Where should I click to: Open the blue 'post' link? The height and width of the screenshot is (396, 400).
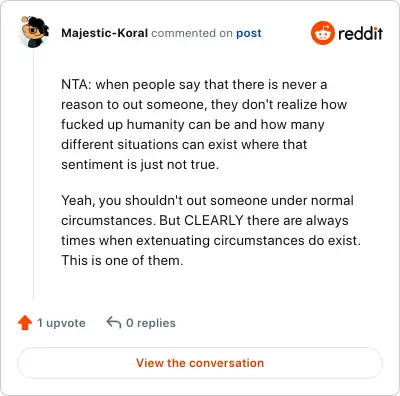coord(249,33)
